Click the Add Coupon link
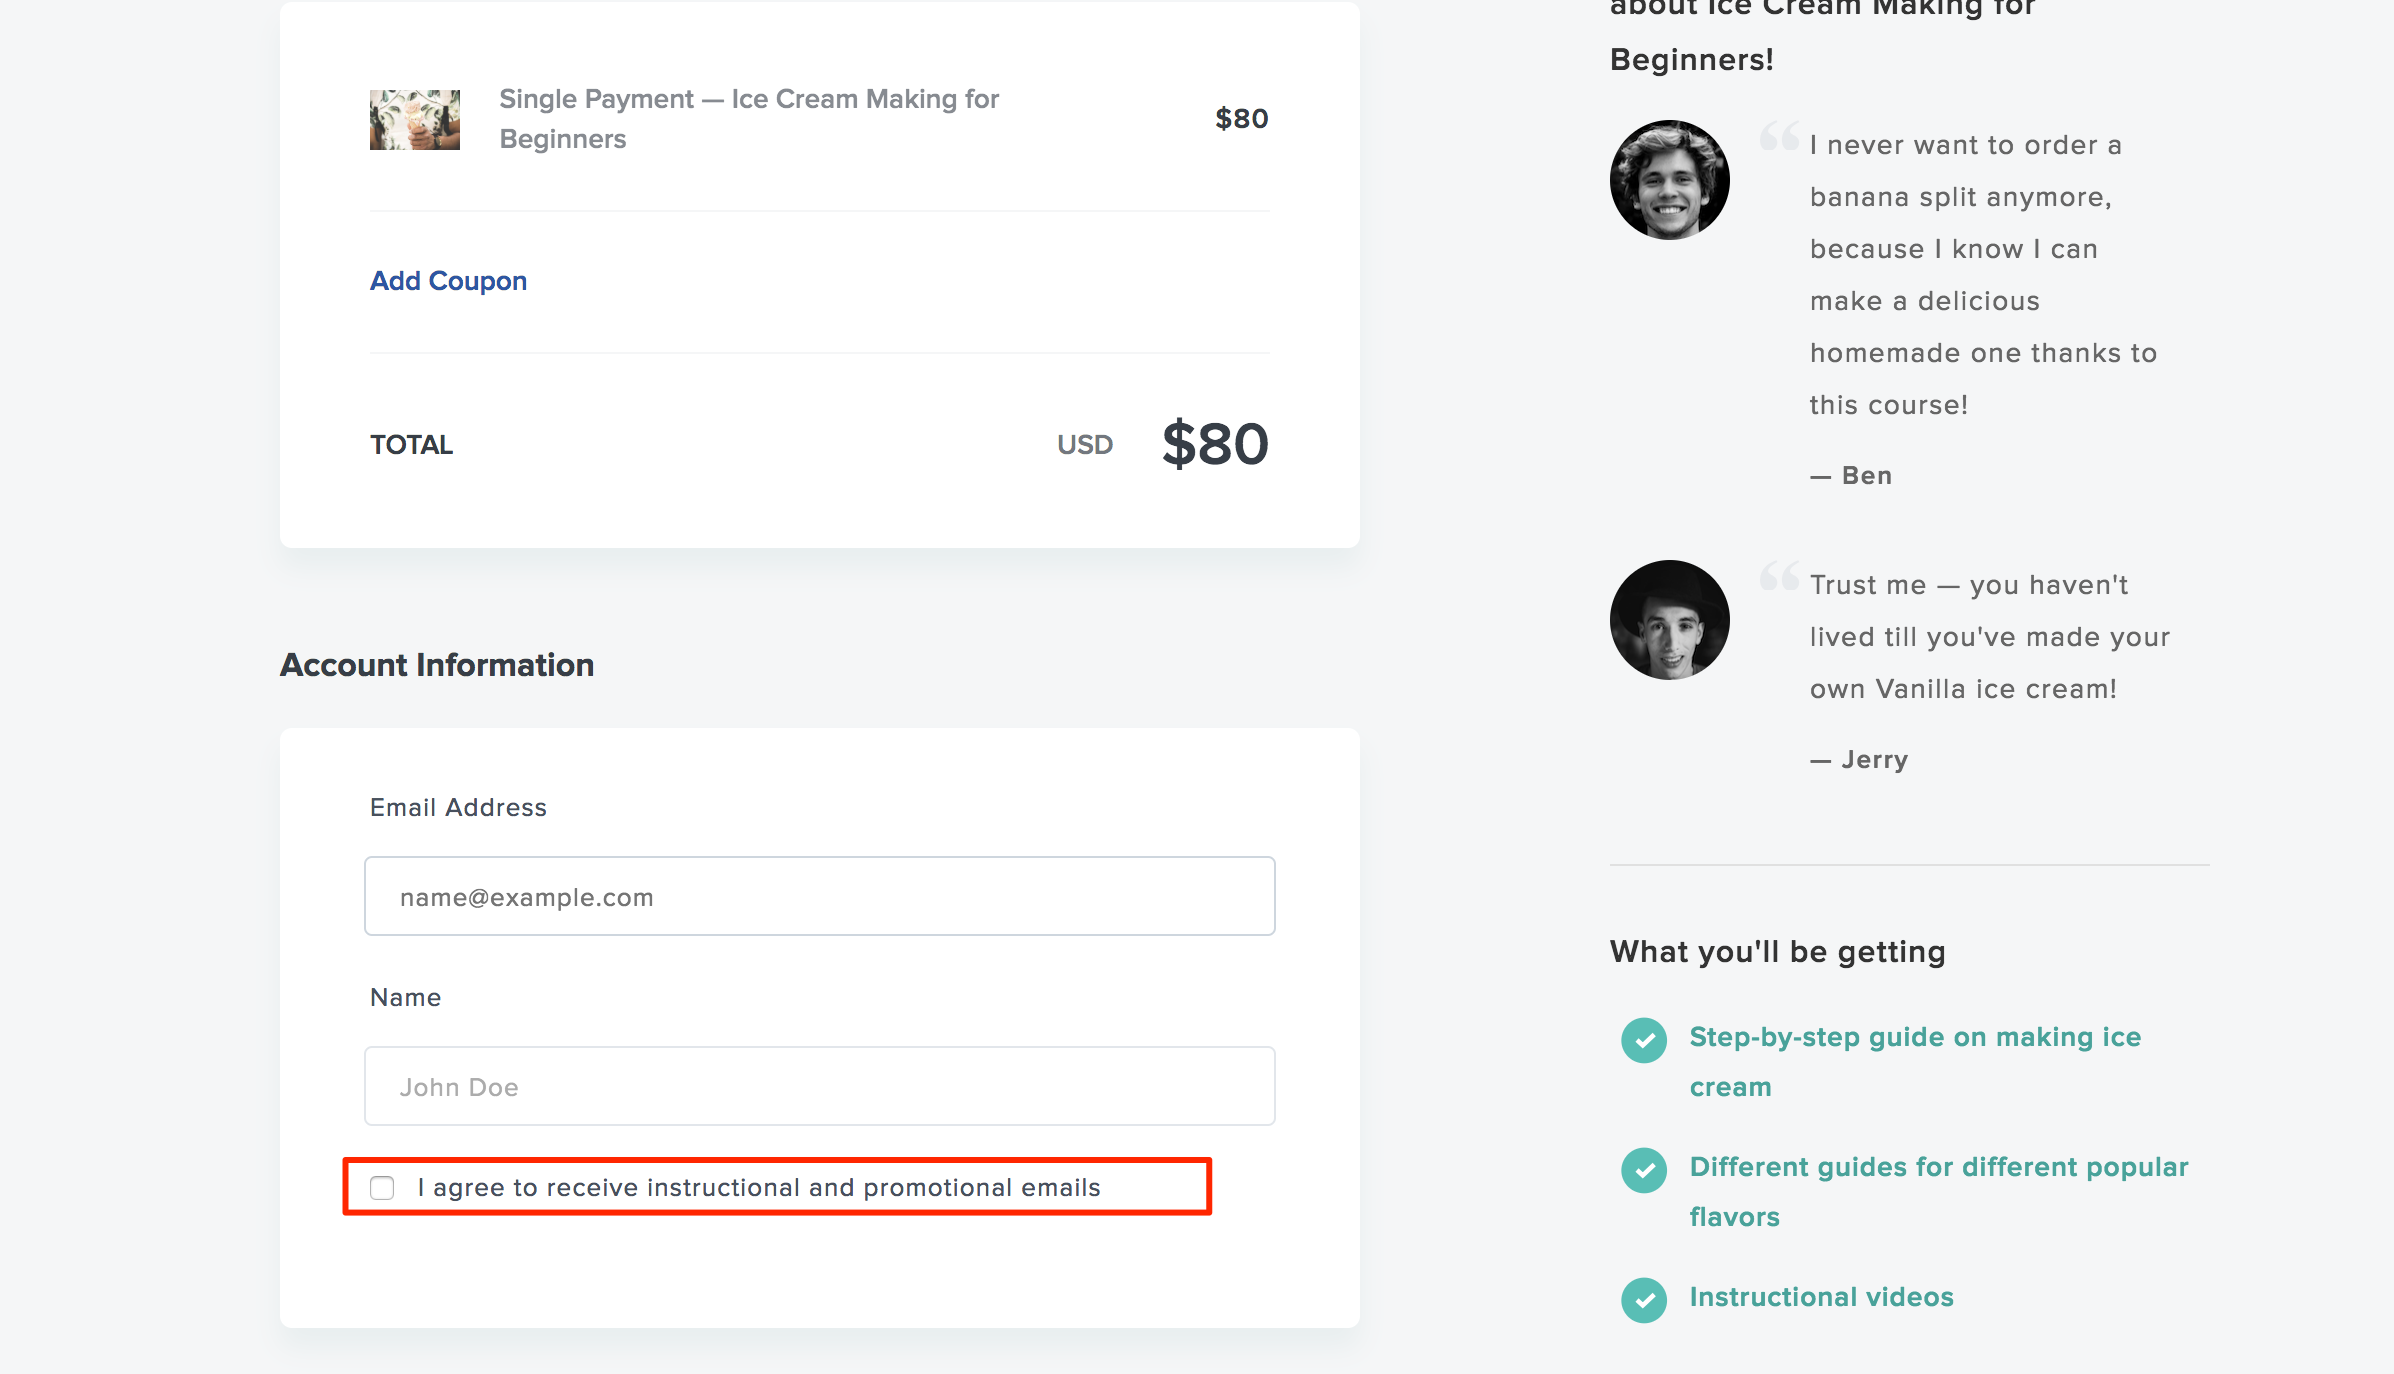 449,279
